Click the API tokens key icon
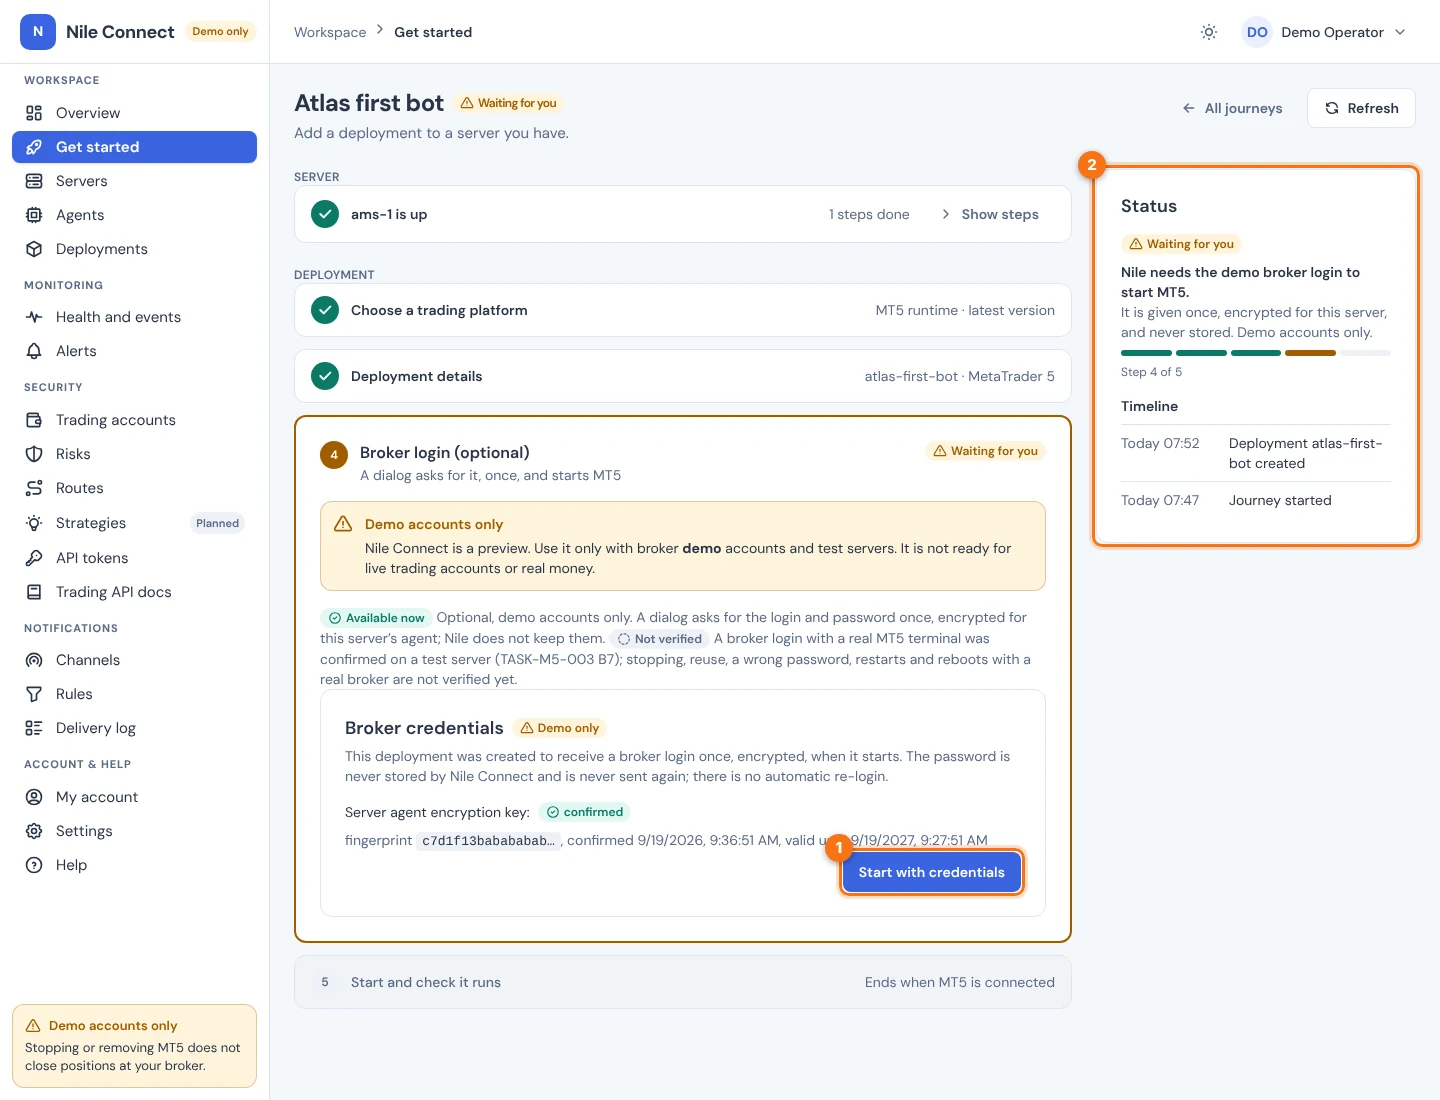Screen dimensions: 1440x1100 pyautogui.click(x=34, y=558)
